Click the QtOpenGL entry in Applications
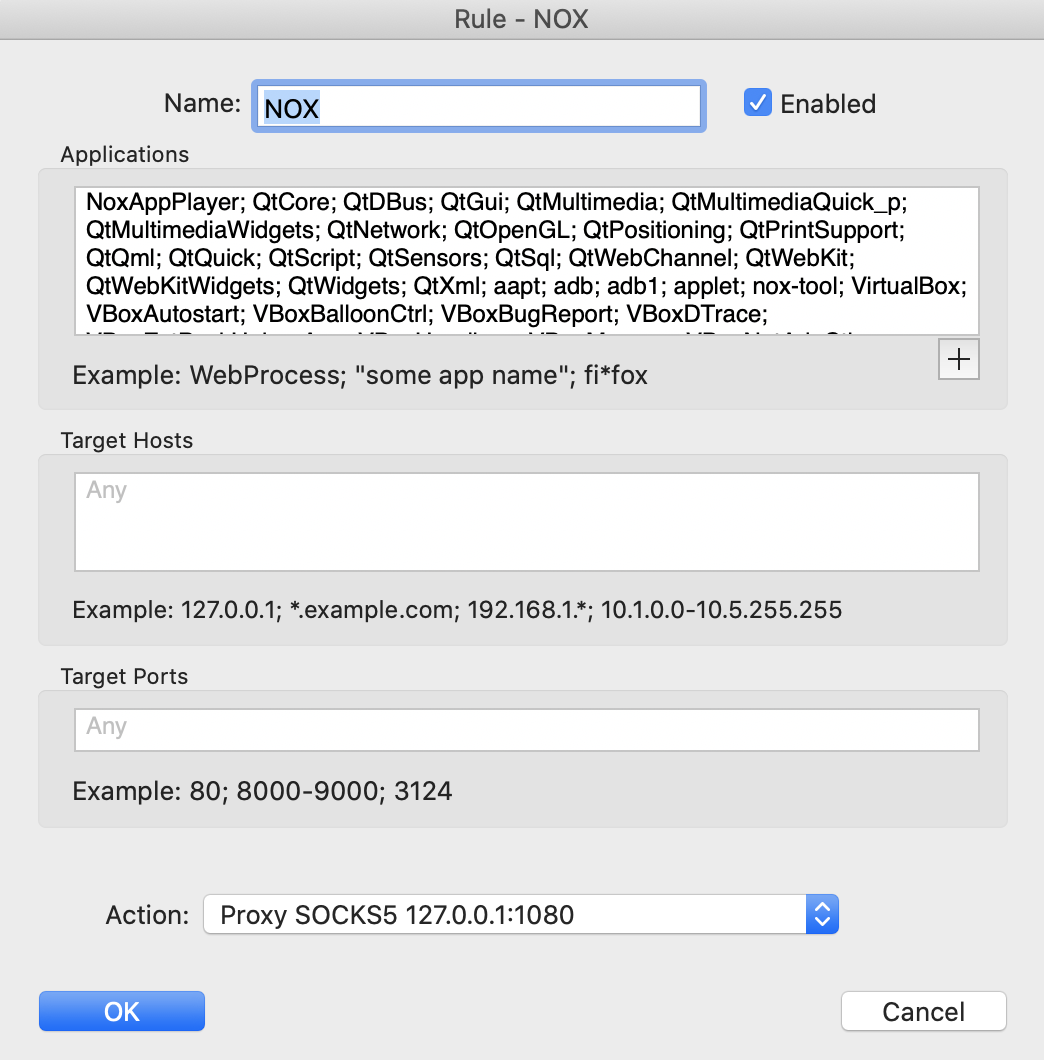The width and height of the screenshot is (1044, 1060). [511, 231]
